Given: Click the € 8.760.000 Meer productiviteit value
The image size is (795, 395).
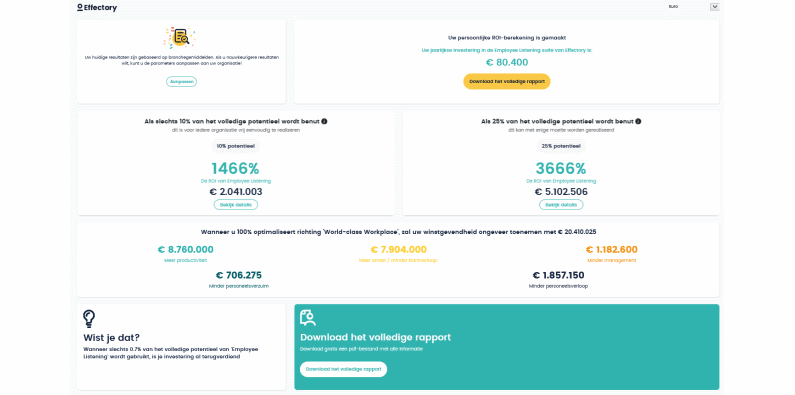Looking at the screenshot, I should [186, 249].
